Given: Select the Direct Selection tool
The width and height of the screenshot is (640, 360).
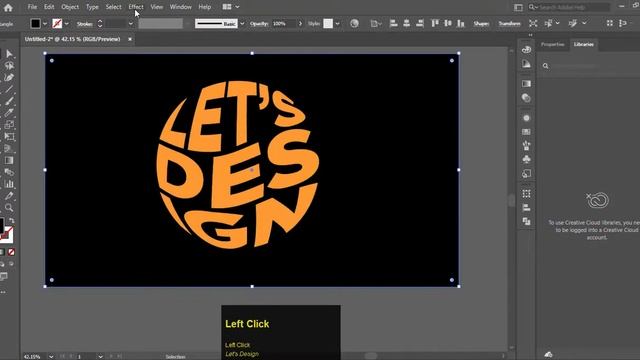Looking at the screenshot, I should 9,54.
